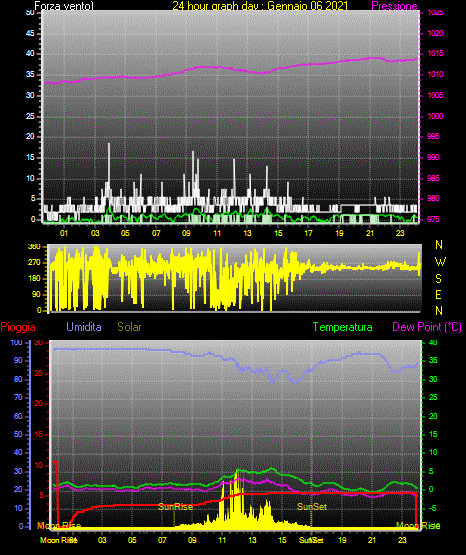Click 40 on the green temperature axis
The height and width of the screenshot is (555, 466).
(433, 342)
